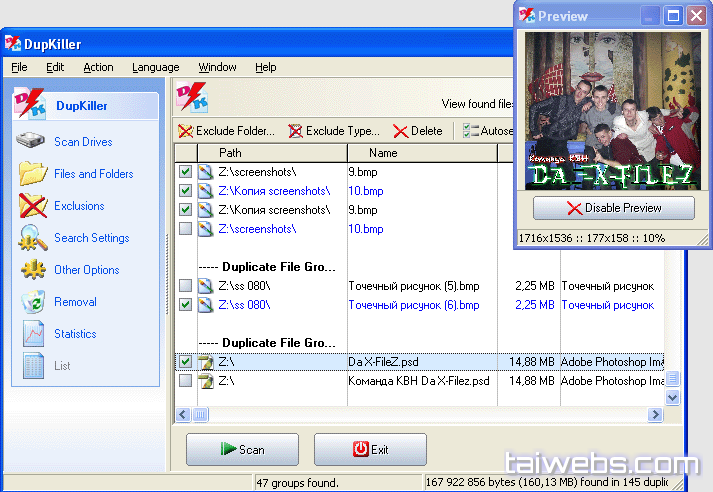Open the Action menu
The height and width of the screenshot is (492, 713).
click(98, 67)
